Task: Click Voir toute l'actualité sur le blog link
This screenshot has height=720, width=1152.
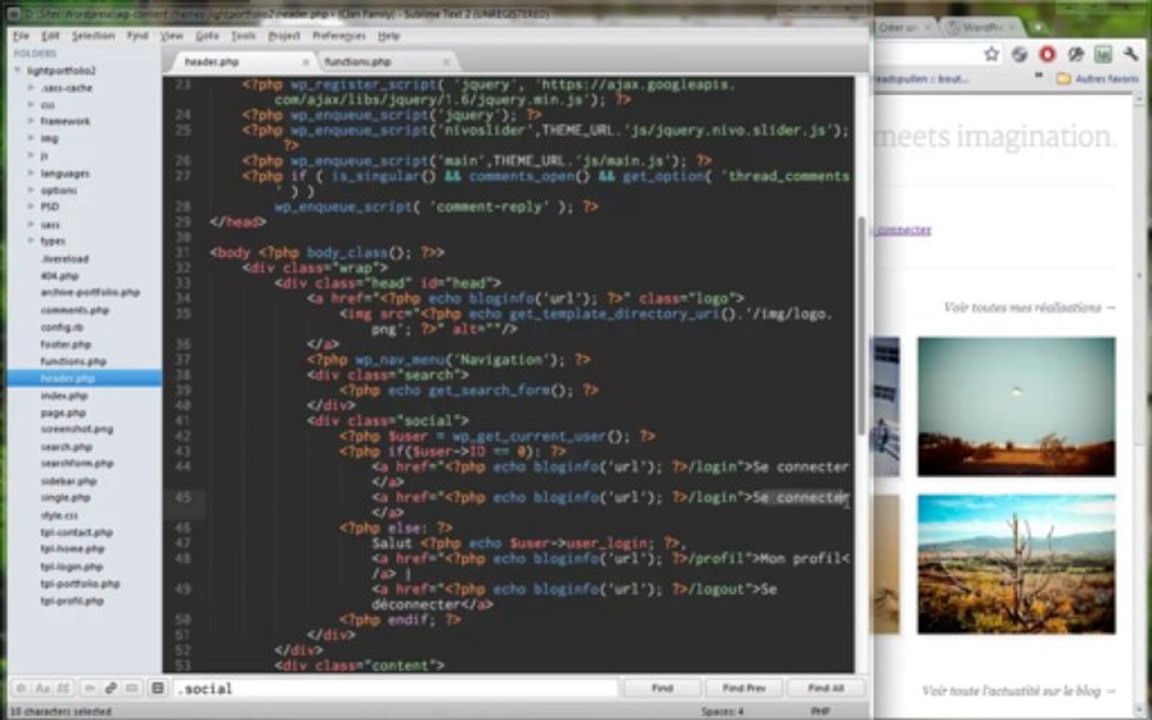Action: 1018,691
